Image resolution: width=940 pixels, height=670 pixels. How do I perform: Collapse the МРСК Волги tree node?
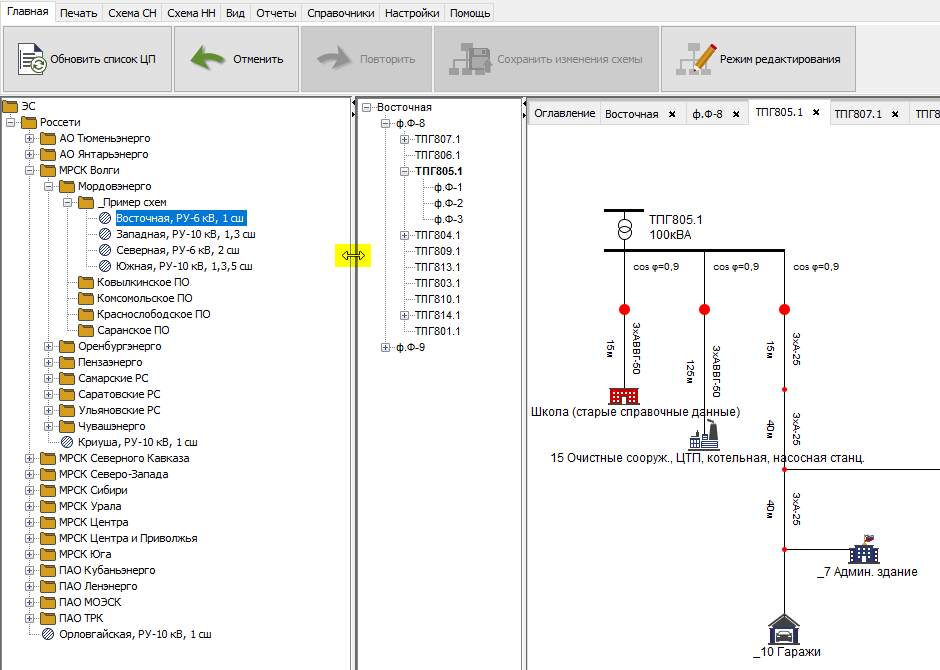(x=29, y=170)
